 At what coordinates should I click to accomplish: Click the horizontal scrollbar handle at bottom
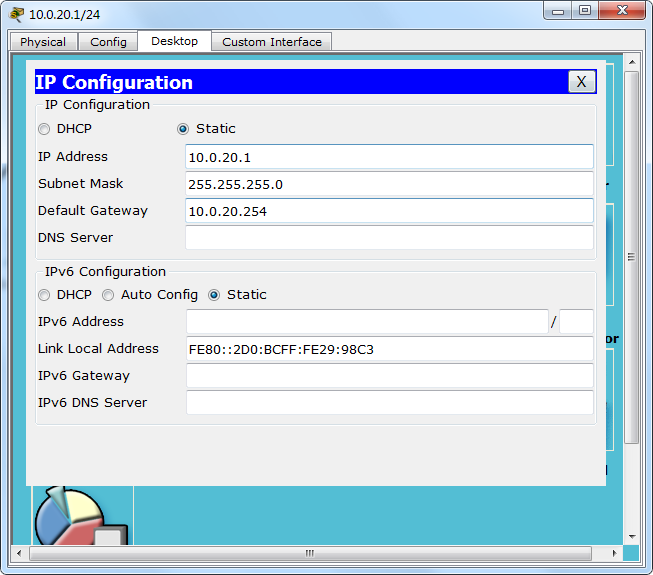point(310,553)
